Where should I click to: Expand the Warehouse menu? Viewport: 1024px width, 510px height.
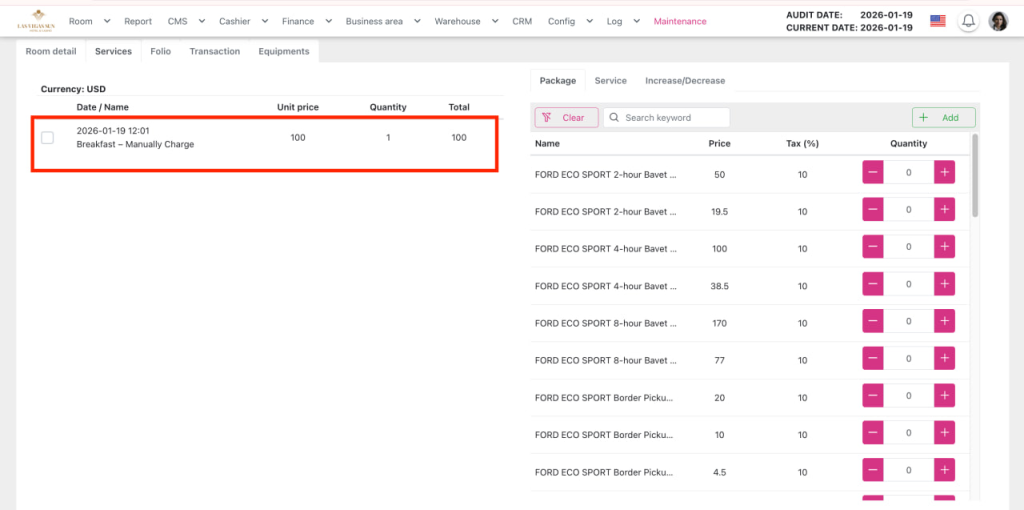(463, 21)
